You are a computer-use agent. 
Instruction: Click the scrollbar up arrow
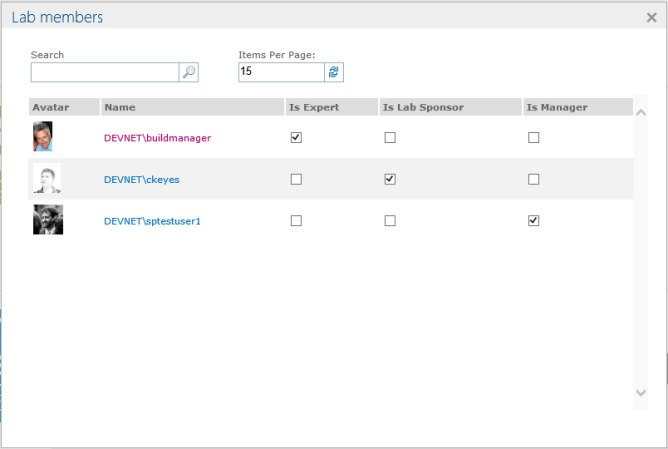pos(641,111)
